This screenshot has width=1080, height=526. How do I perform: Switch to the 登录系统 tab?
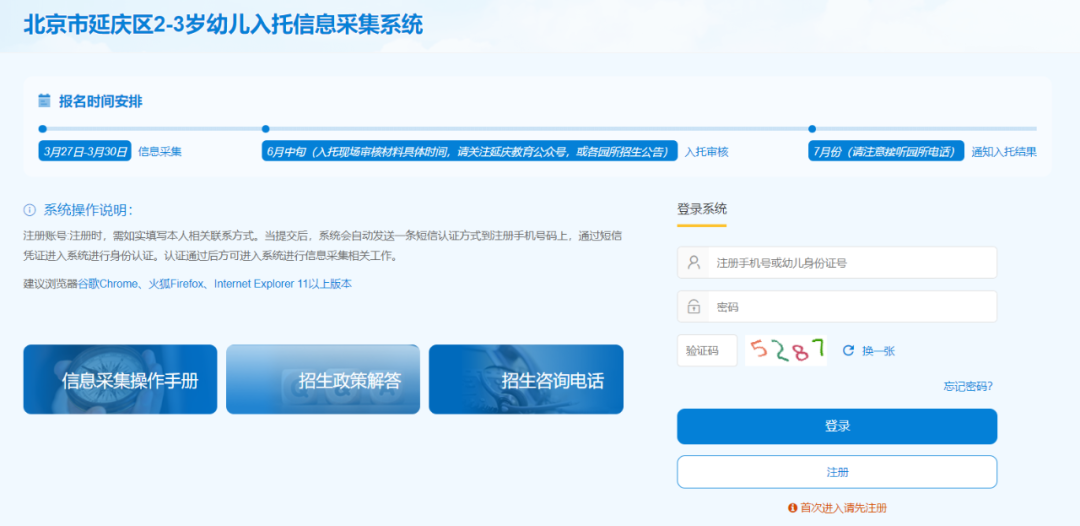702,210
